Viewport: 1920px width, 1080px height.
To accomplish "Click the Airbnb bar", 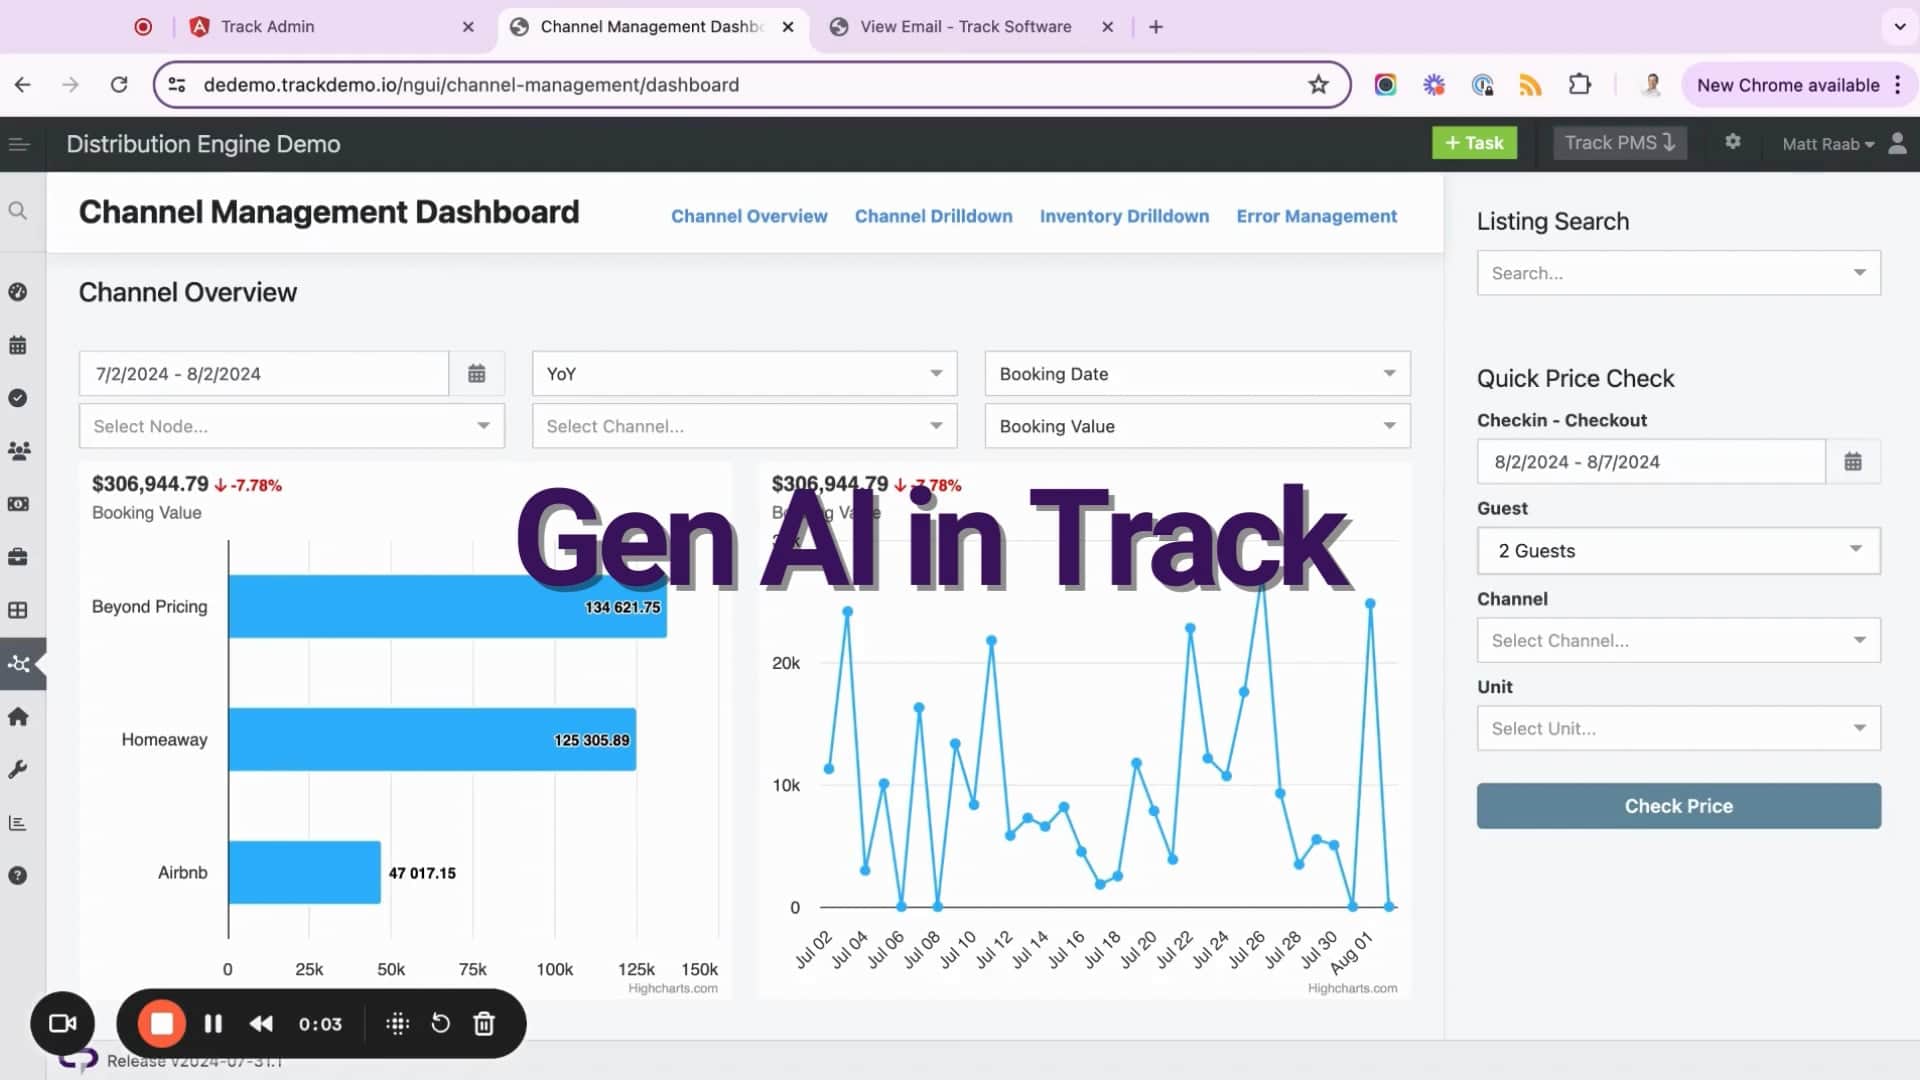I will 304,872.
